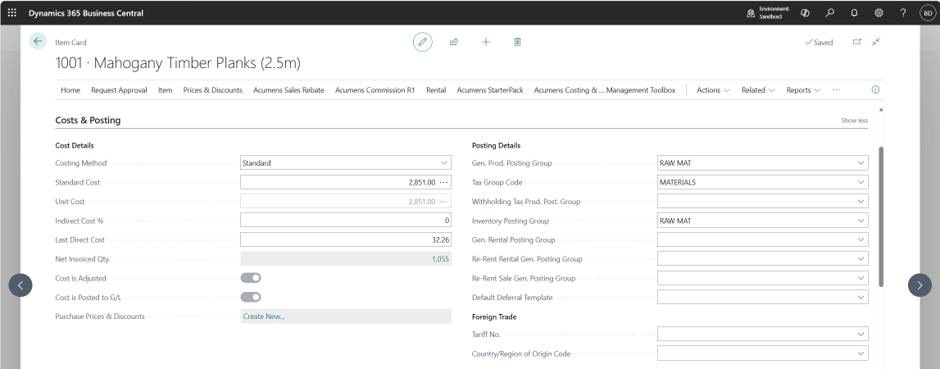Click the Saved status indicator

[x=819, y=43]
